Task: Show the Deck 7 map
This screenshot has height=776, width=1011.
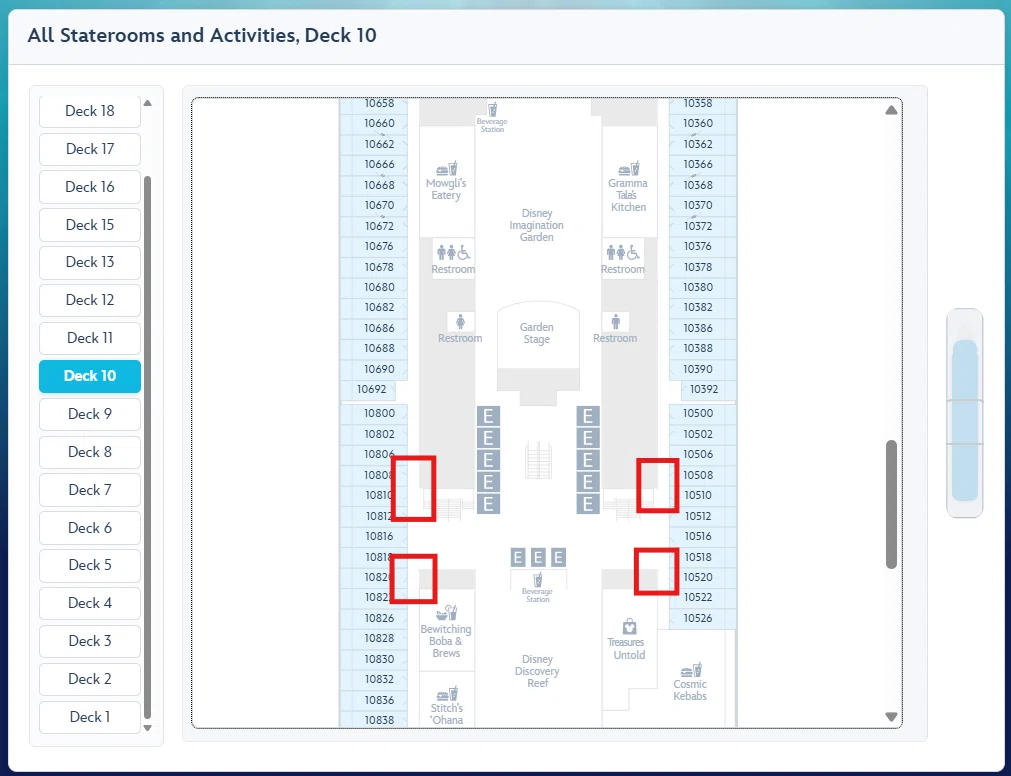Action: [90, 490]
